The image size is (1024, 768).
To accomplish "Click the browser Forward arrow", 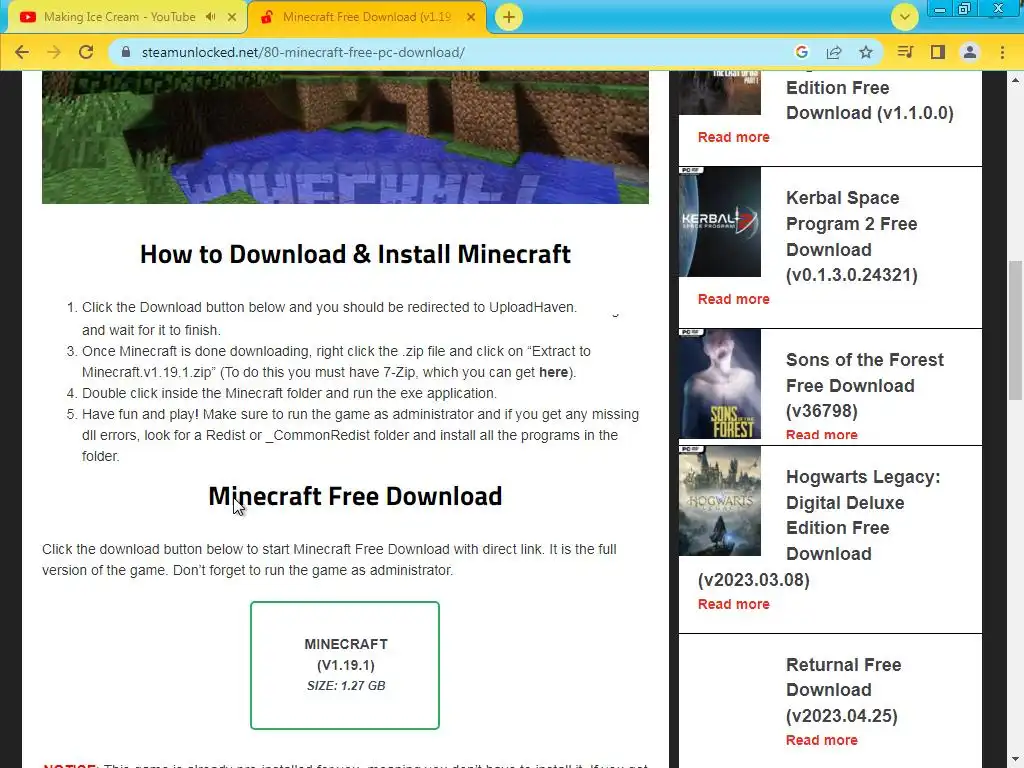I will pos(54,52).
